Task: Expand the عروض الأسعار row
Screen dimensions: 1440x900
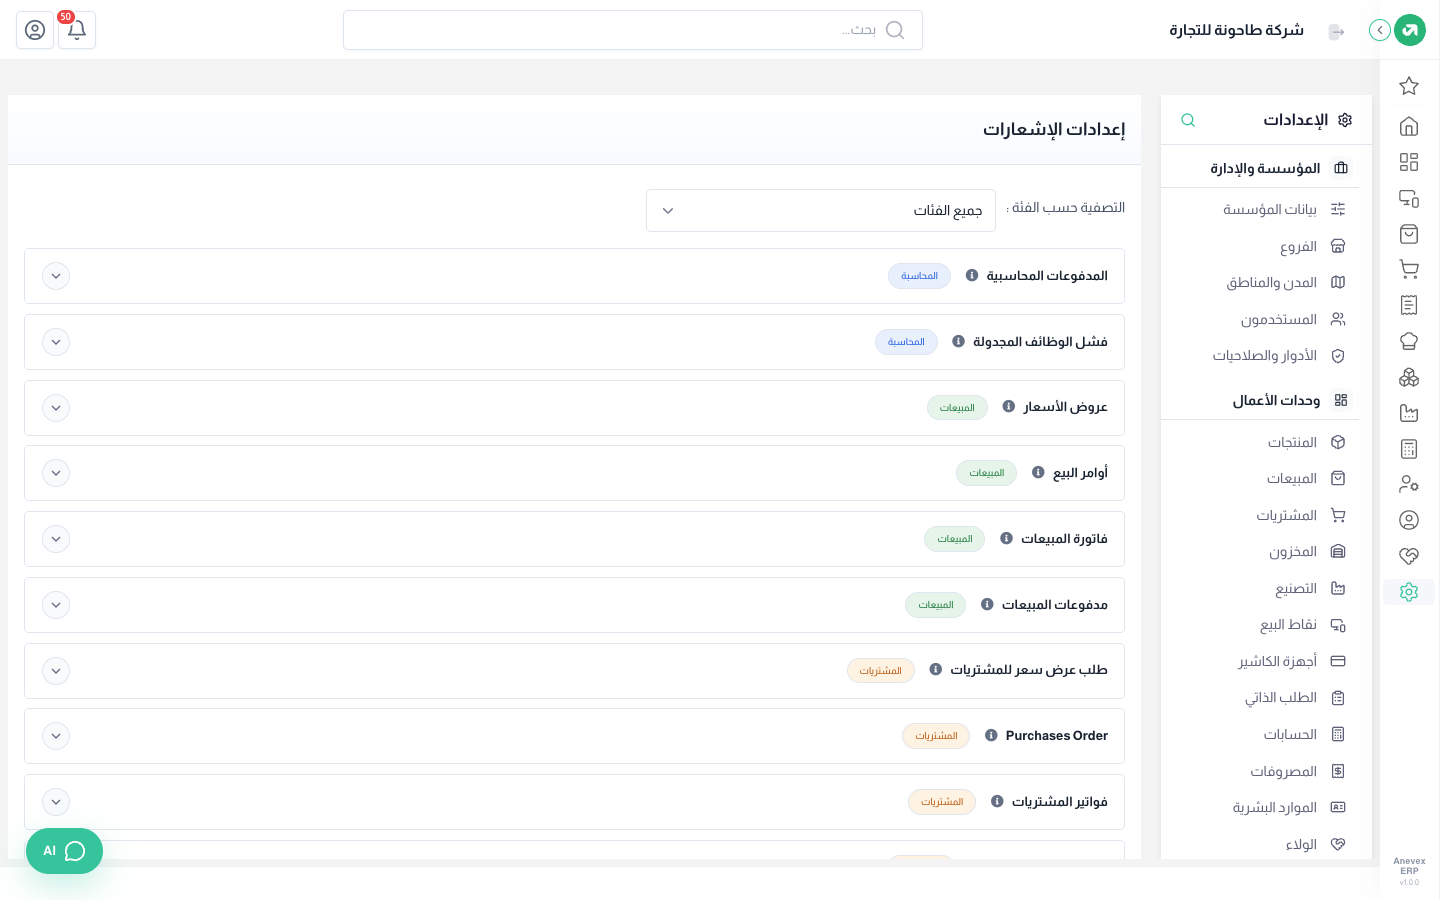Action: click(56, 408)
